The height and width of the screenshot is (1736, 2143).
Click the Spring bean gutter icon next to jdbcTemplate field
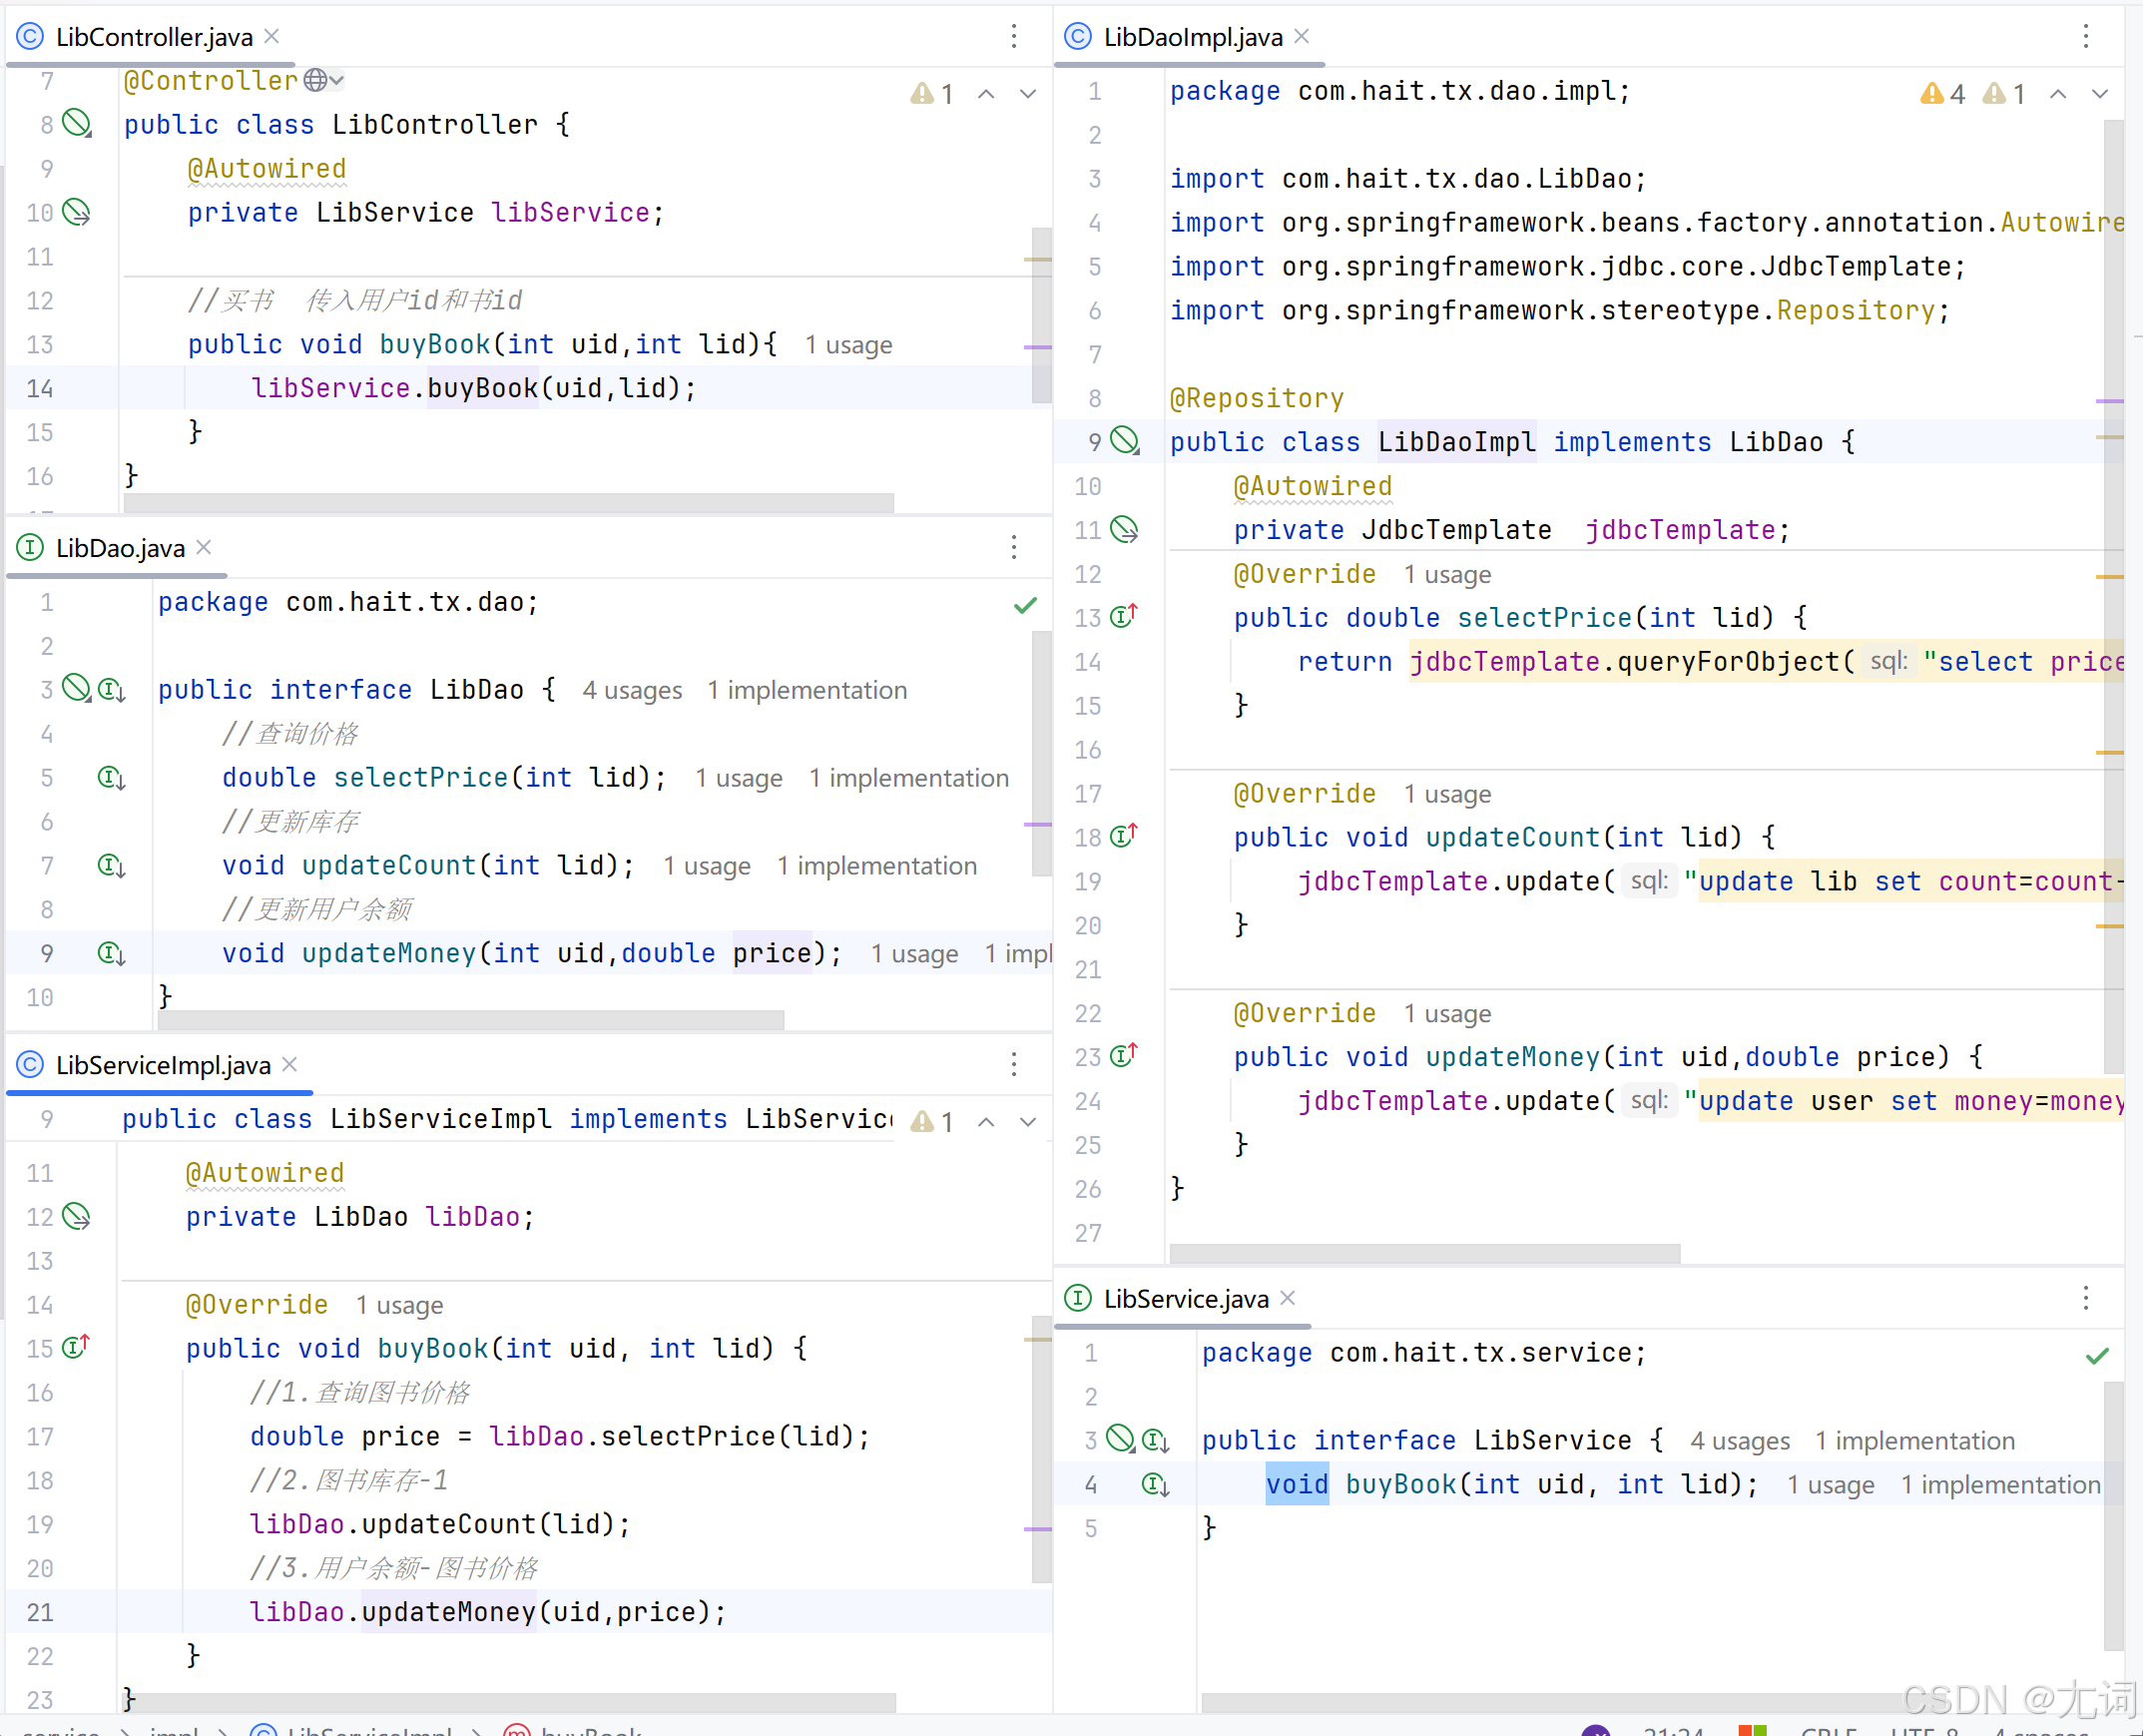pos(1124,529)
